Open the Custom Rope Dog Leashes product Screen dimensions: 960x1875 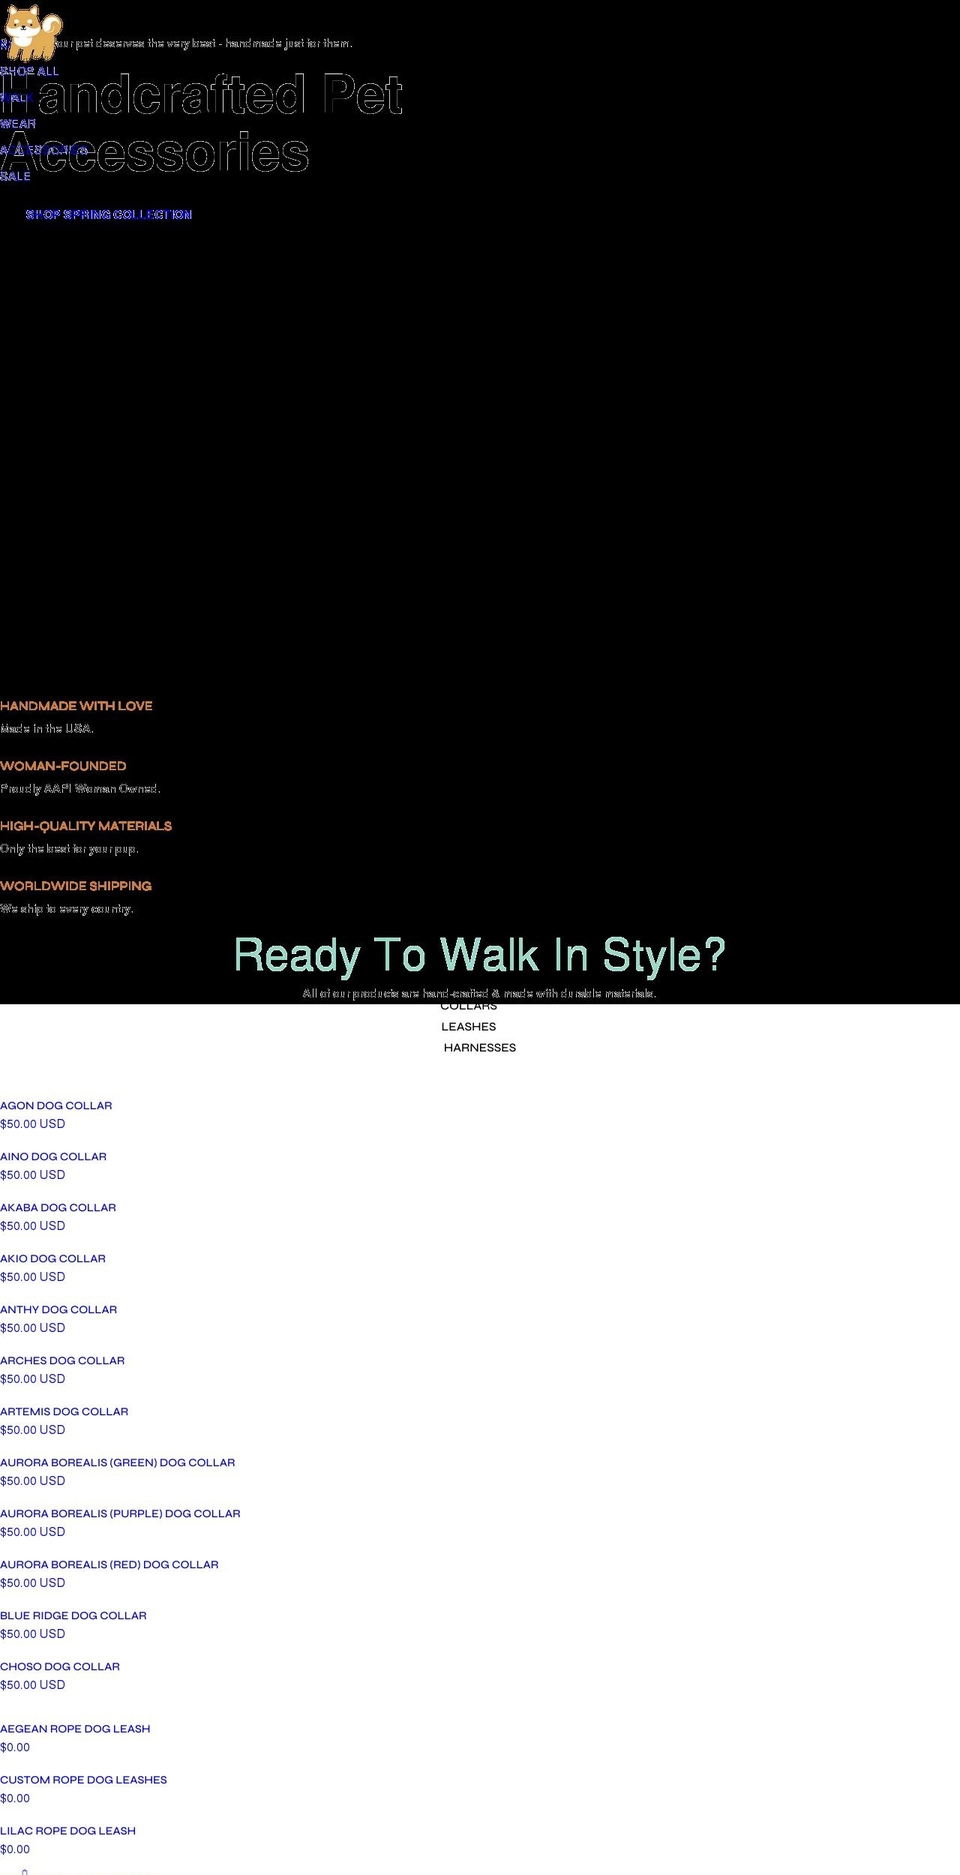84,1780
